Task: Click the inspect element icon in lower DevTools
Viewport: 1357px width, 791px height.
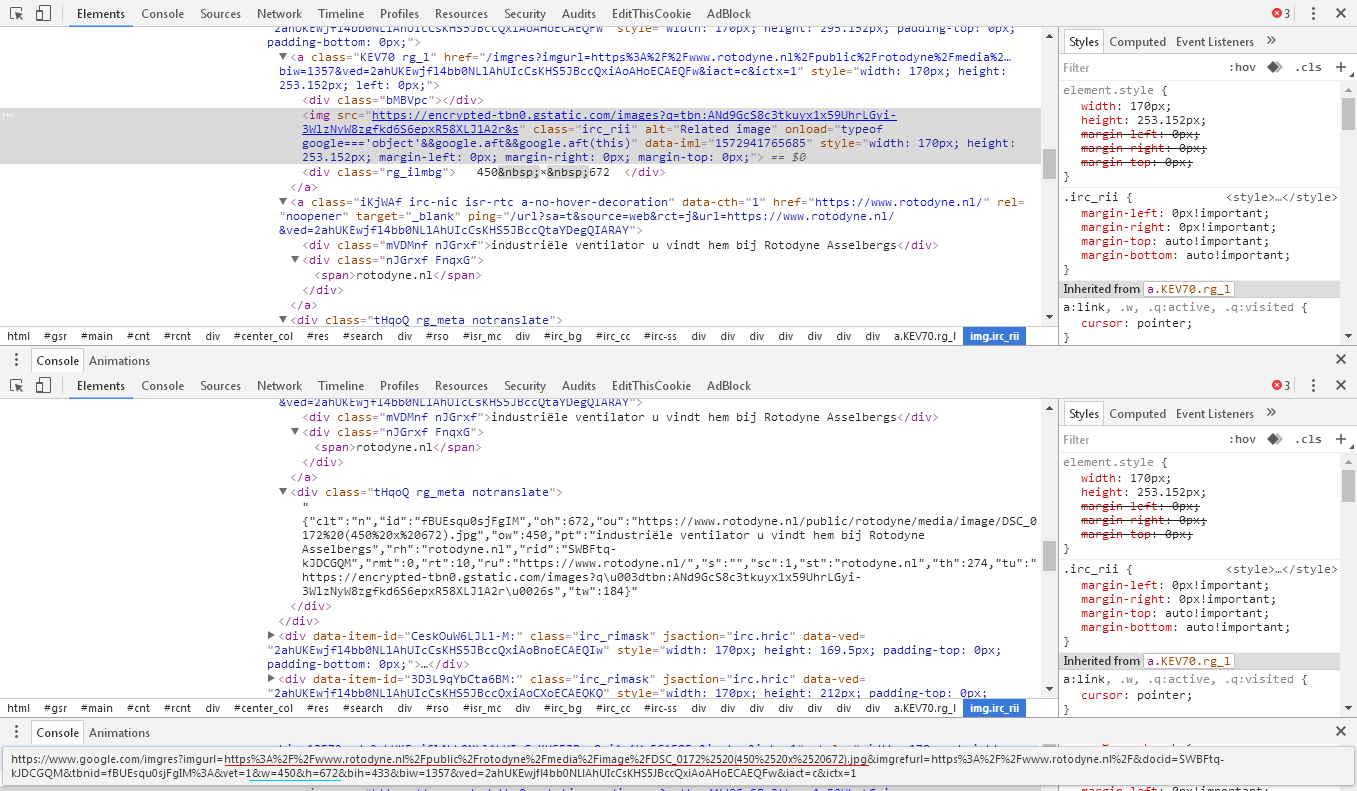Action: coord(17,385)
